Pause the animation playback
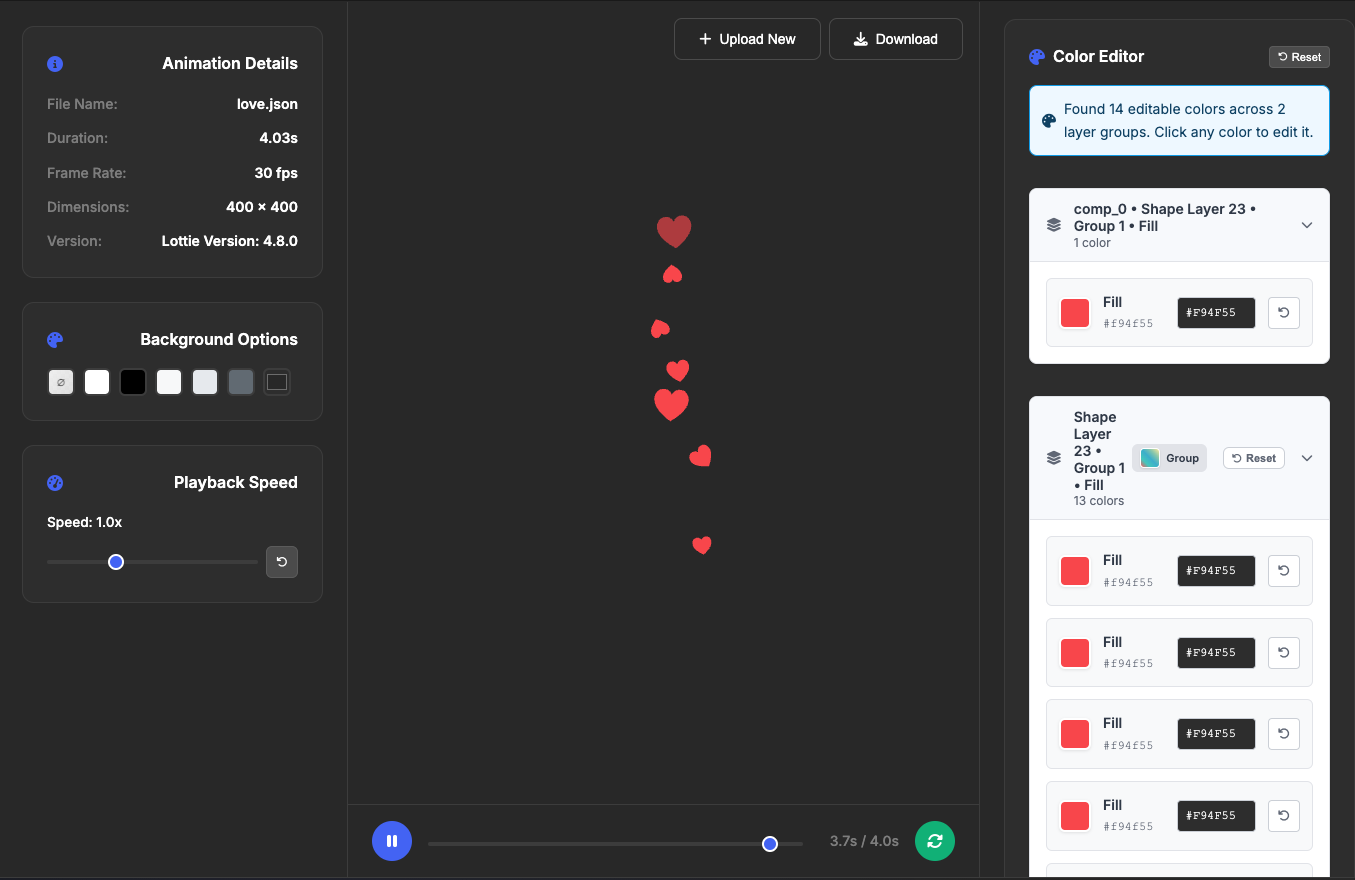The image size is (1355, 880). click(392, 841)
